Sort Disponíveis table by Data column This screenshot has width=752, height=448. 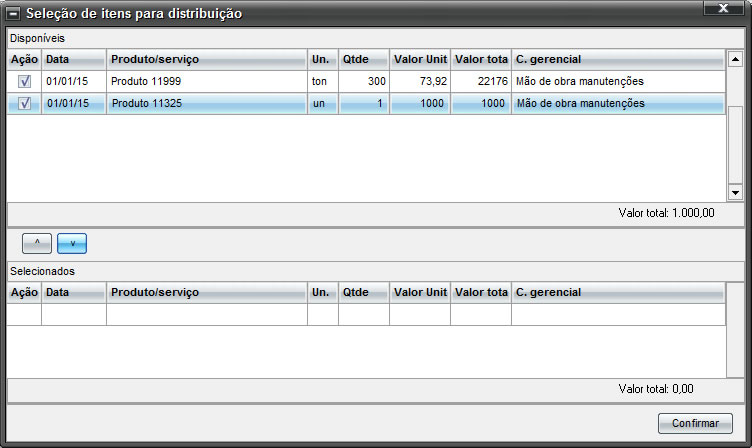(x=74, y=59)
